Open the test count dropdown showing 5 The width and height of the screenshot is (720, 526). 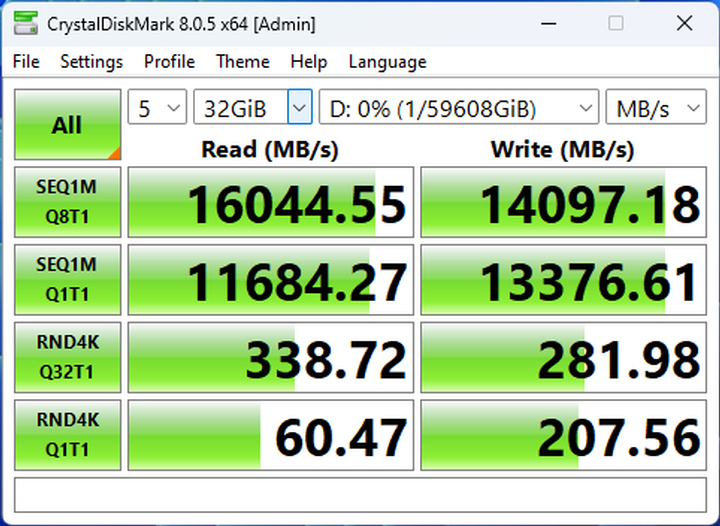point(158,109)
